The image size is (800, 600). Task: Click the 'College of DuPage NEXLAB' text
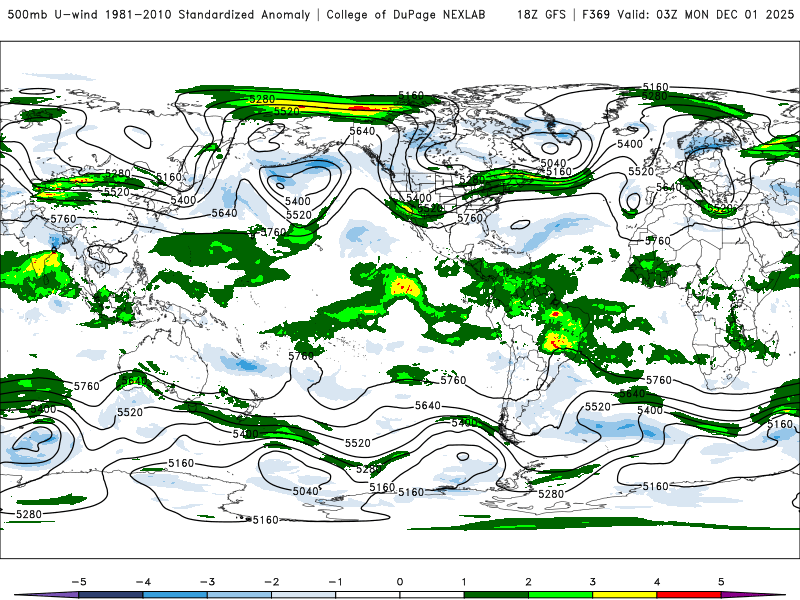(x=406, y=14)
